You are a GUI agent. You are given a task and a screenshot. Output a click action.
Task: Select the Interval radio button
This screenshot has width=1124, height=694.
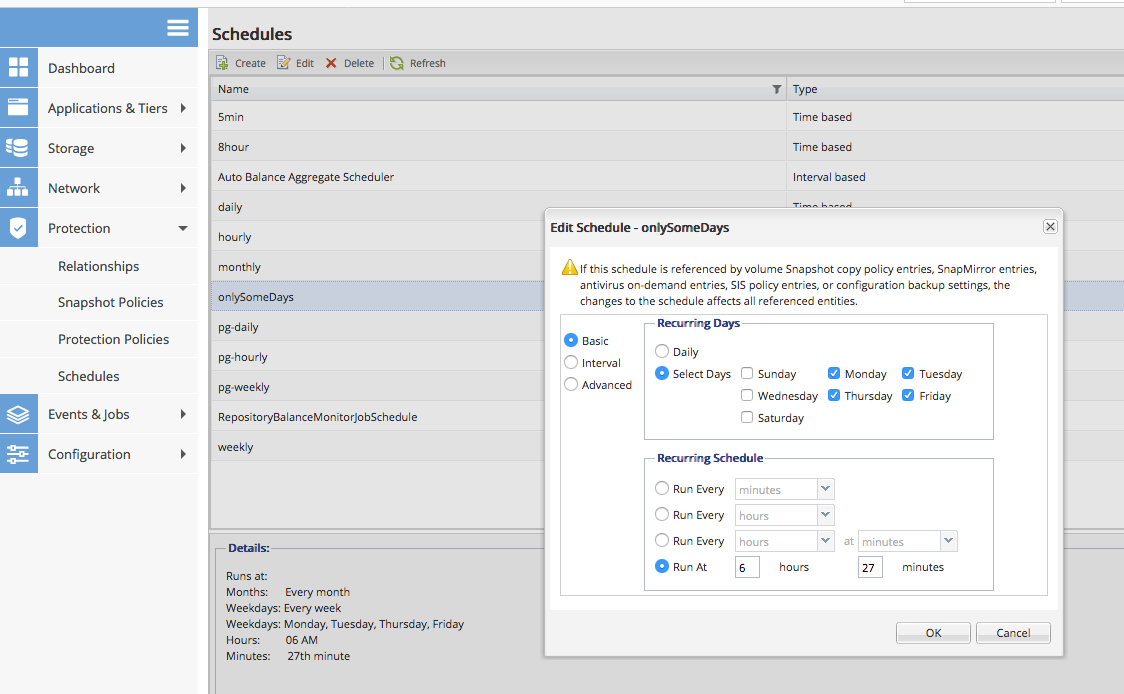pyautogui.click(x=571, y=363)
